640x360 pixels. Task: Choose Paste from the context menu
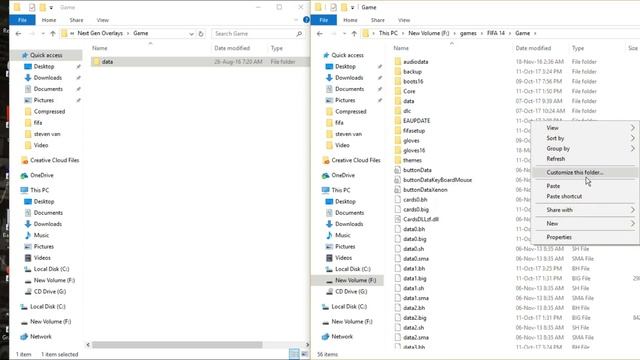[x=553, y=186]
